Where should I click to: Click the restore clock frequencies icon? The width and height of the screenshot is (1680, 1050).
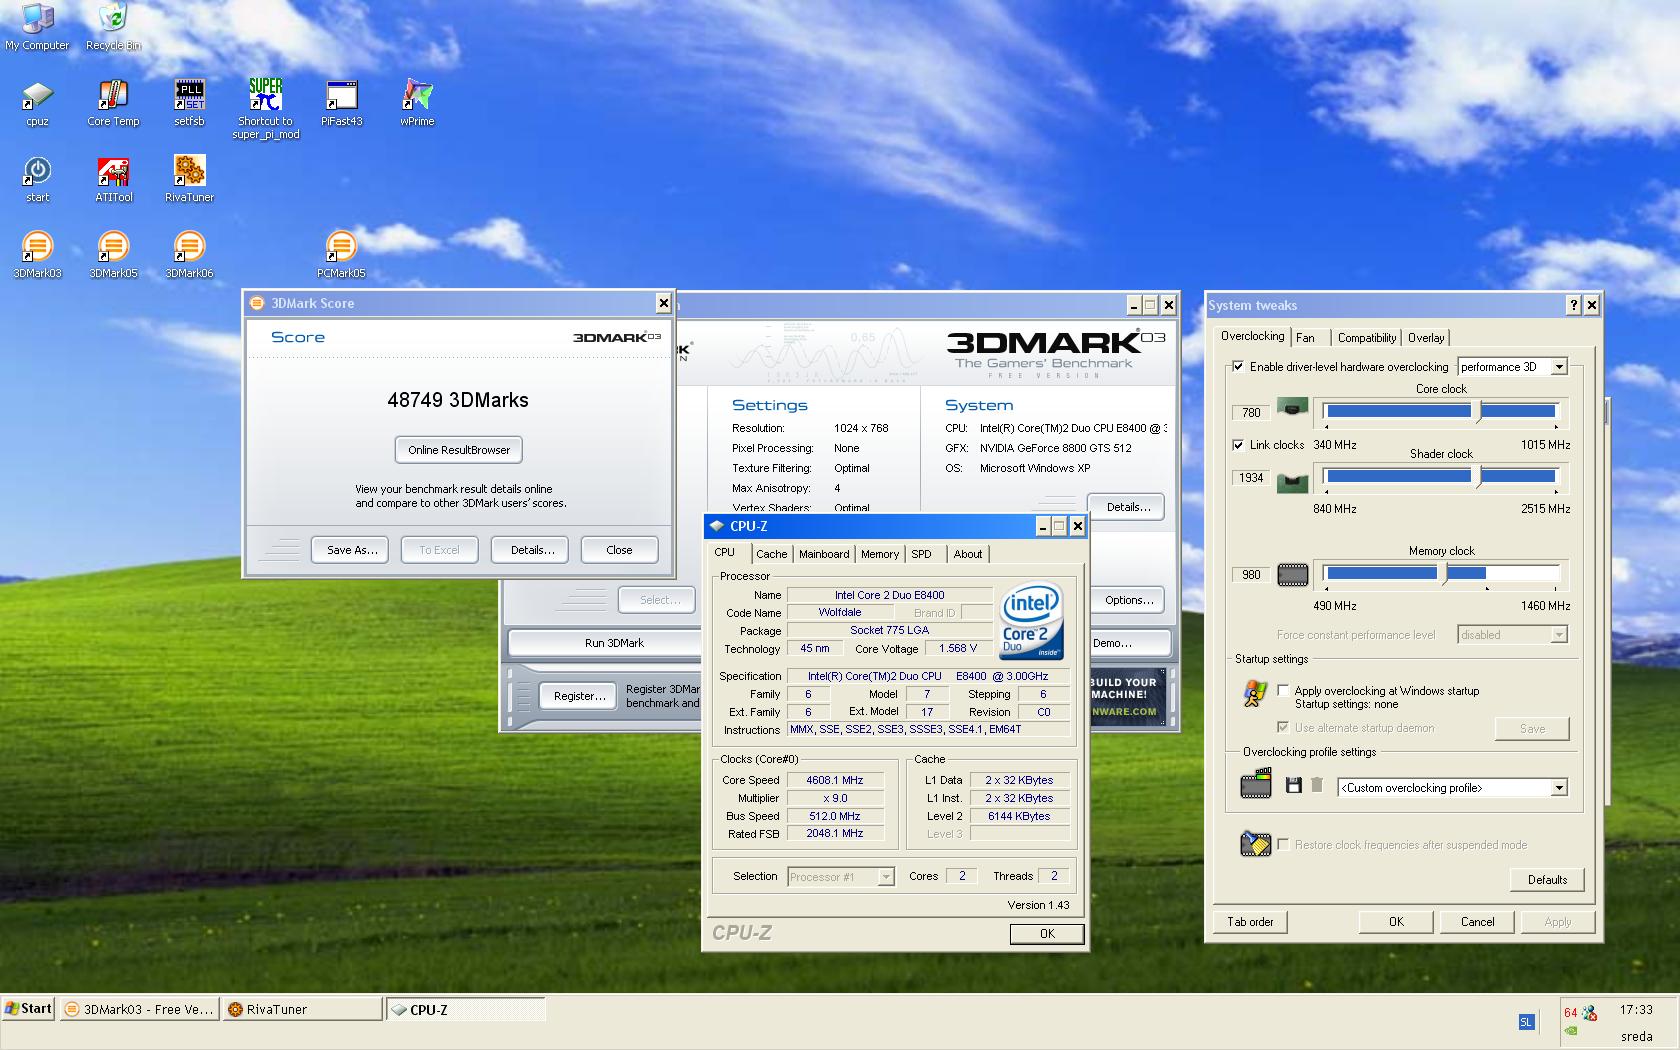point(1254,844)
